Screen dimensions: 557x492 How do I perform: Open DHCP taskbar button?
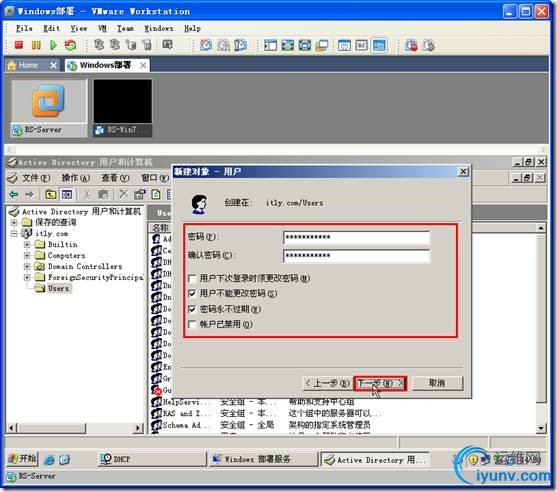pos(152,459)
